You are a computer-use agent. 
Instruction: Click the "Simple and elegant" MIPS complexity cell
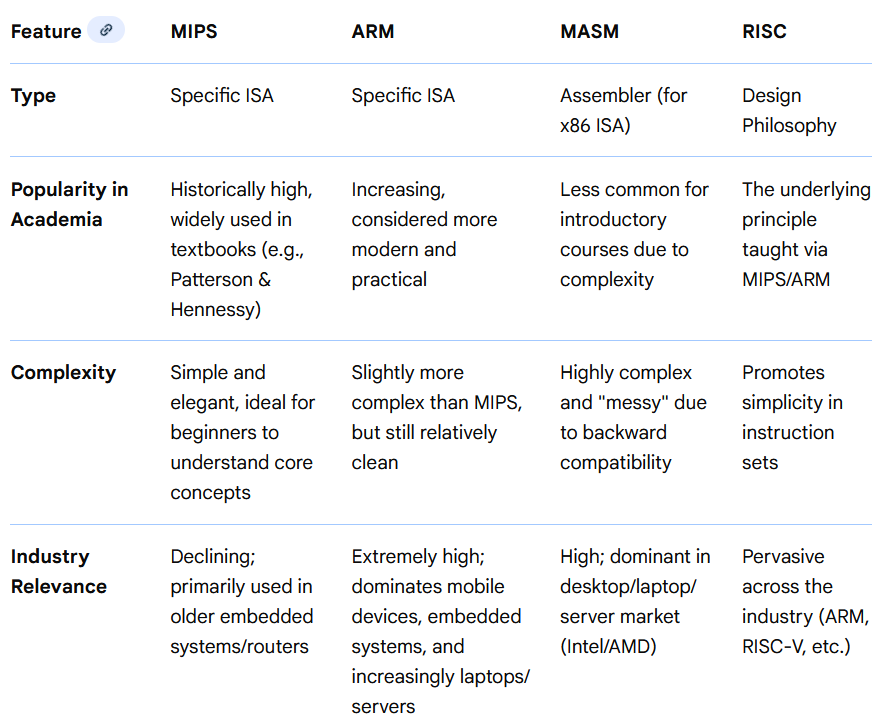click(x=242, y=432)
